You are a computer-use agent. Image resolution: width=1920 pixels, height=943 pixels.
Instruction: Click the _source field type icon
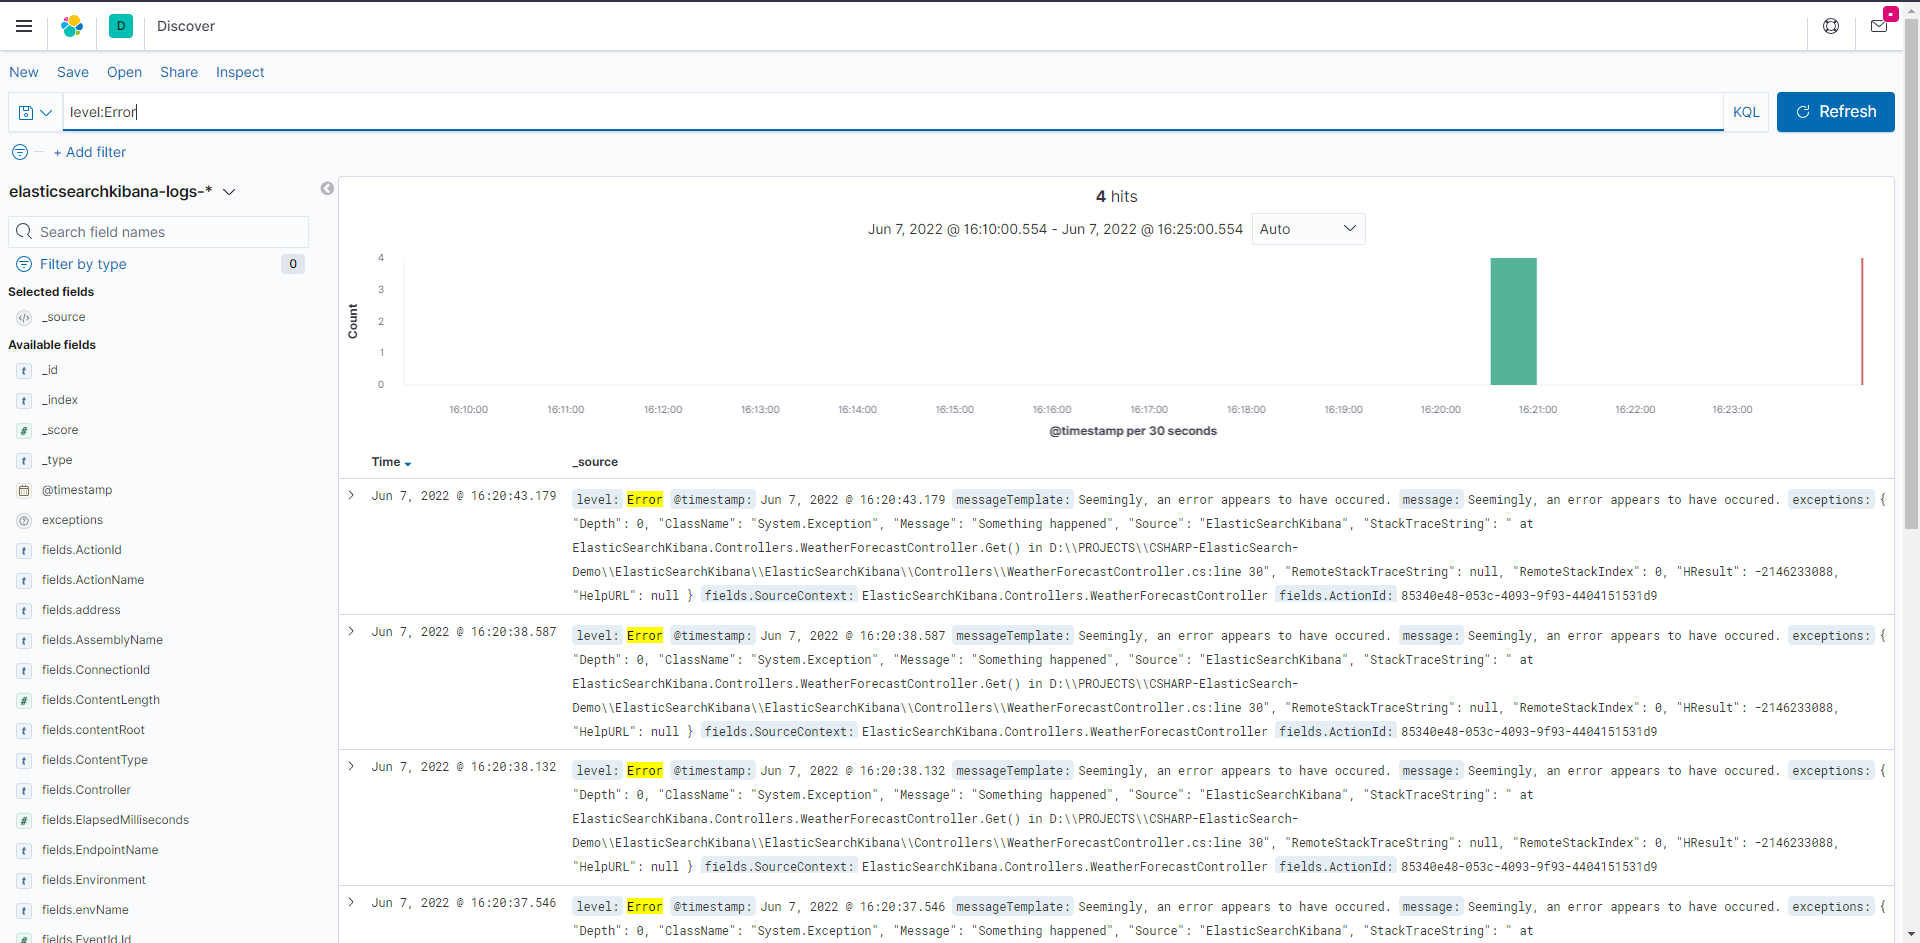pyautogui.click(x=24, y=318)
